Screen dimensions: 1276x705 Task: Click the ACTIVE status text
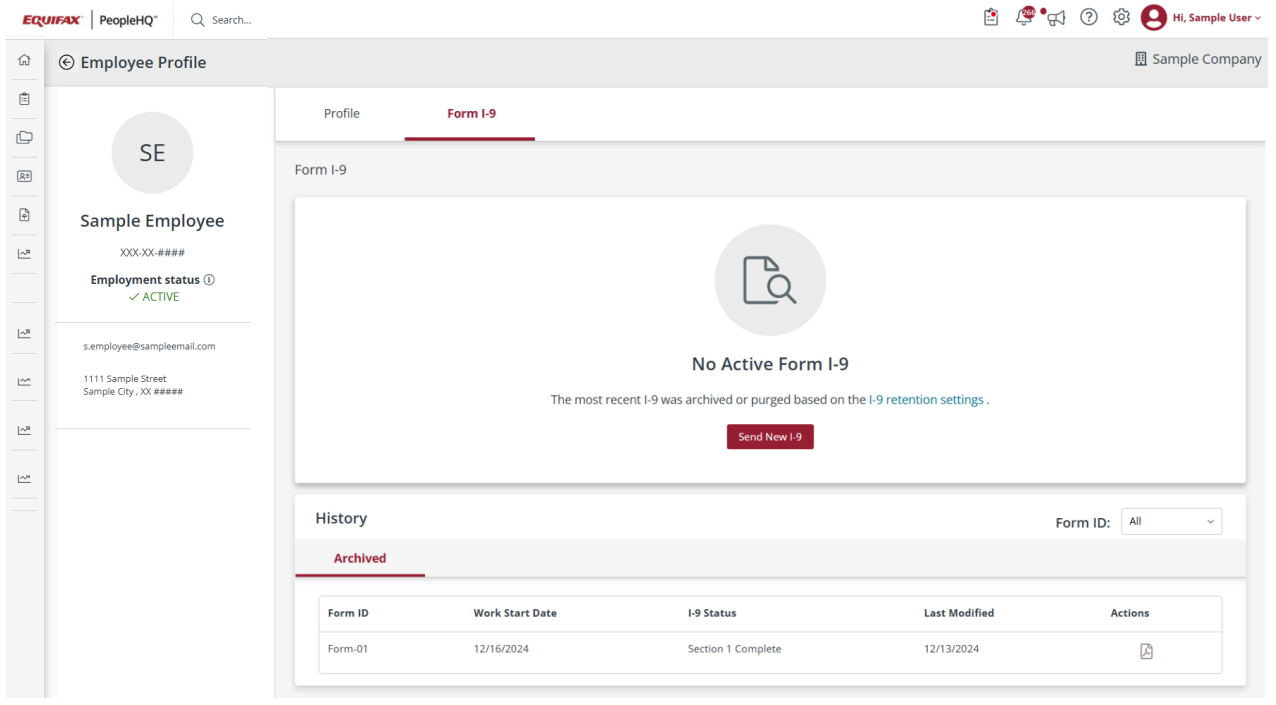coord(161,297)
